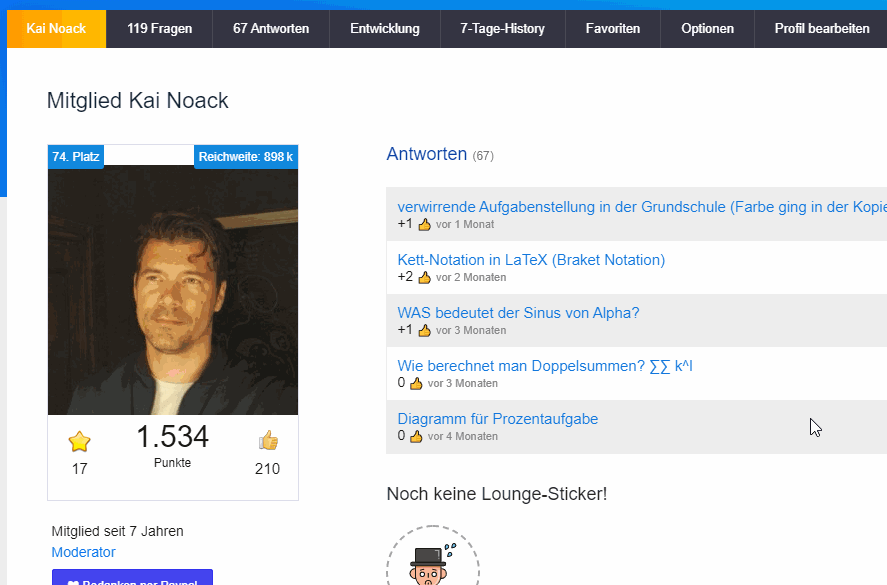Click the Kai Noack profile photo
This screenshot has width=887, height=585.
point(173,290)
